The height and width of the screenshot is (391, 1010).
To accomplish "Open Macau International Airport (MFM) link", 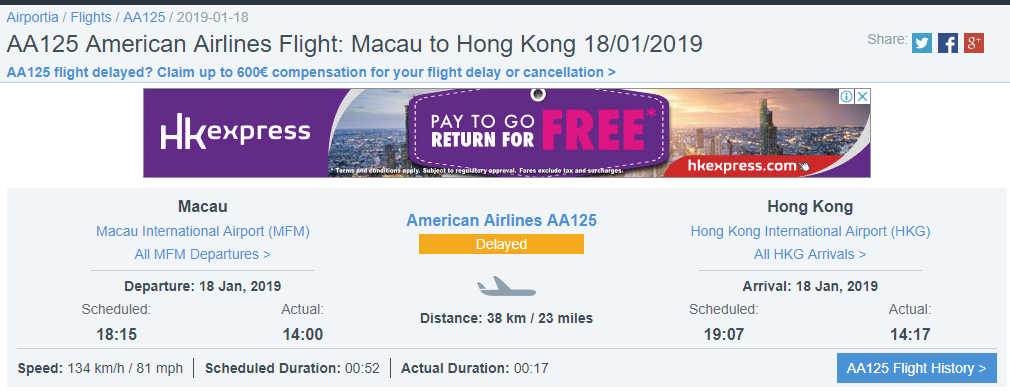I will click(203, 231).
